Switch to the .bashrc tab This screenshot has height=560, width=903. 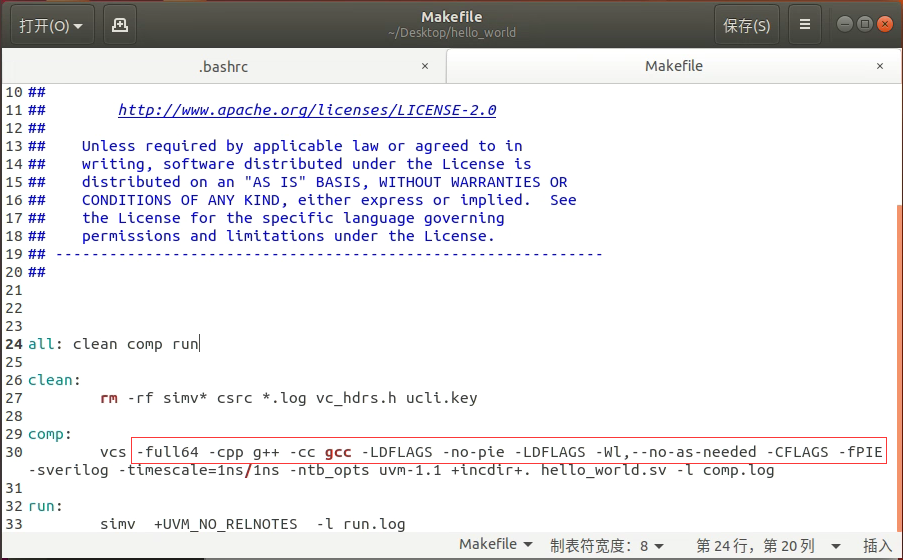click(223, 67)
